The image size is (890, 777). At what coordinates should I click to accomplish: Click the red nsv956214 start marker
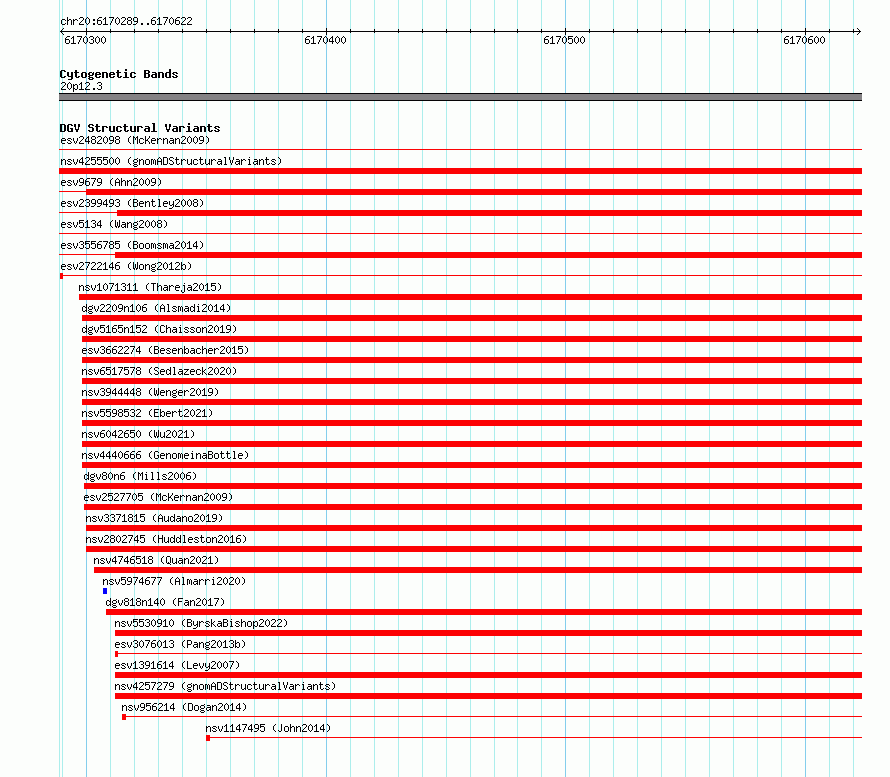tap(124, 717)
